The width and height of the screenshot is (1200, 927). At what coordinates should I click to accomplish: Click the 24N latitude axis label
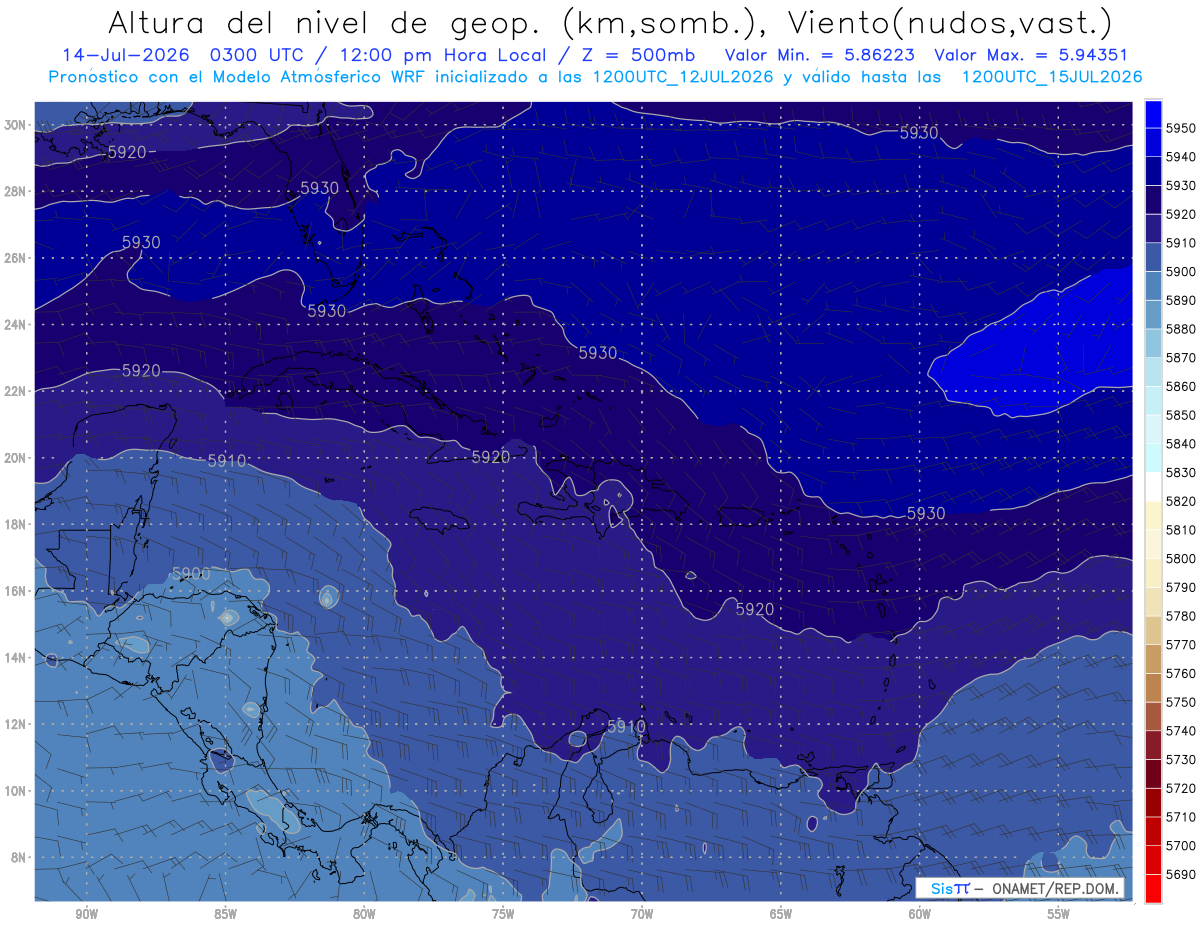click(16, 325)
